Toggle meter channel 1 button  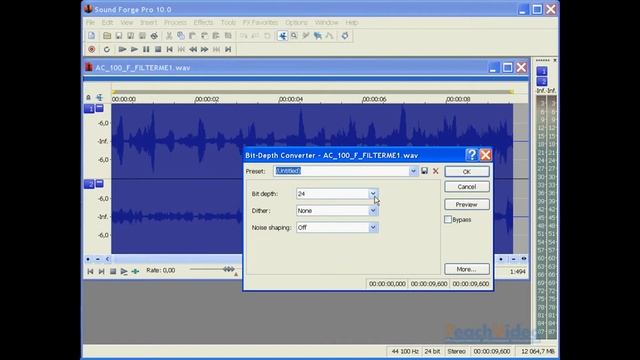[542, 71]
